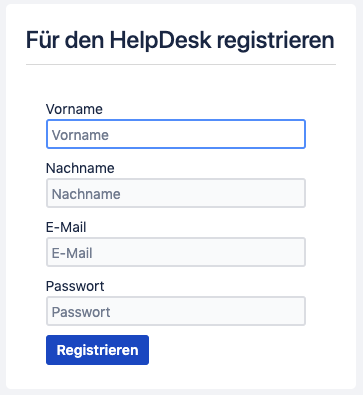Click the 'Für den HelpDesk registrieren' heading
The height and width of the screenshot is (395, 363).
coord(180,40)
